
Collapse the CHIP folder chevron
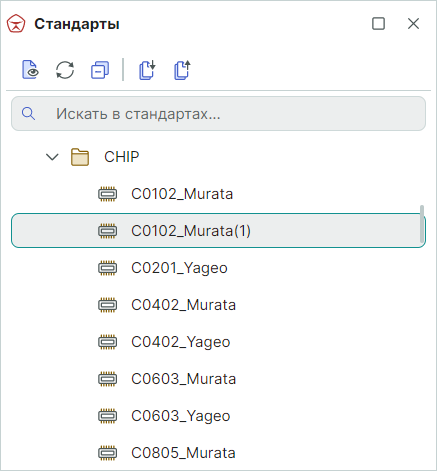click(52, 157)
